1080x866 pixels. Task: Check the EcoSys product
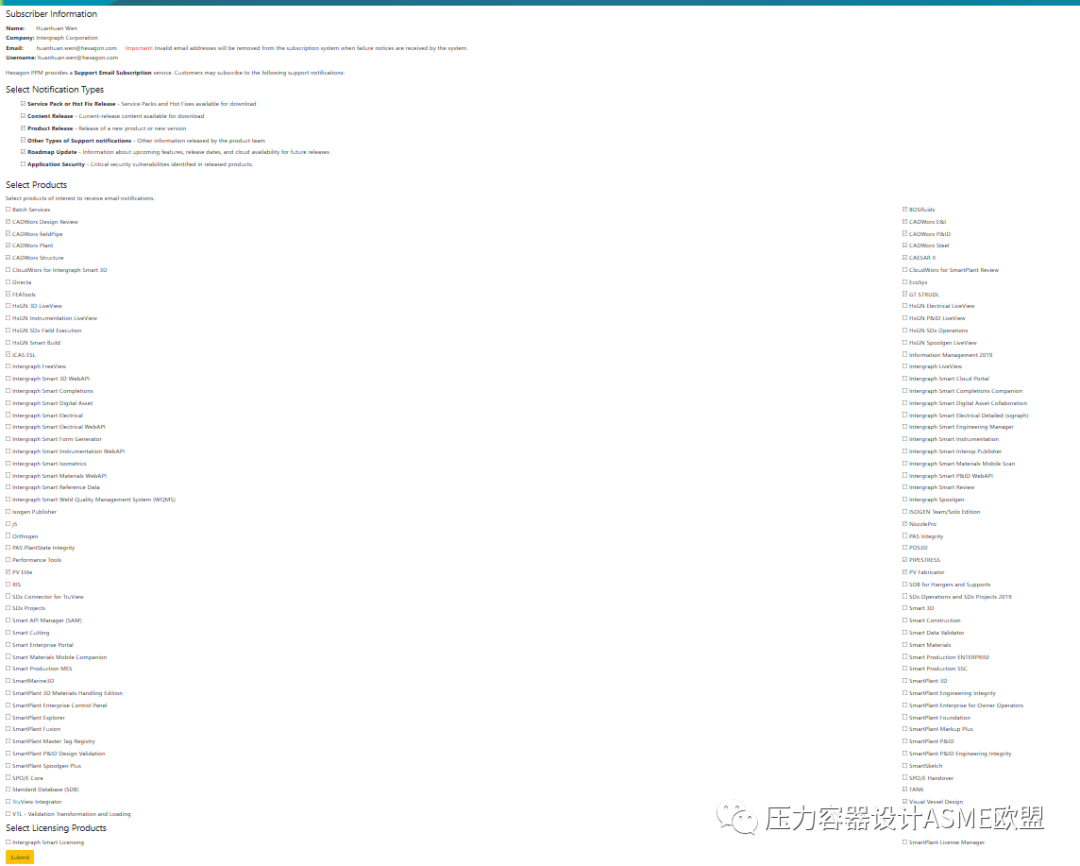tap(905, 282)
